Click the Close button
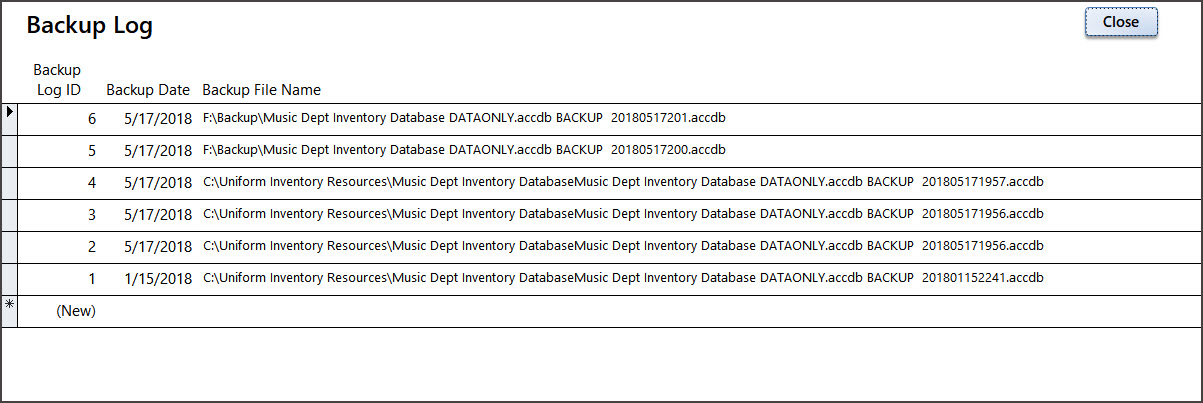 tap(1121, 22)
